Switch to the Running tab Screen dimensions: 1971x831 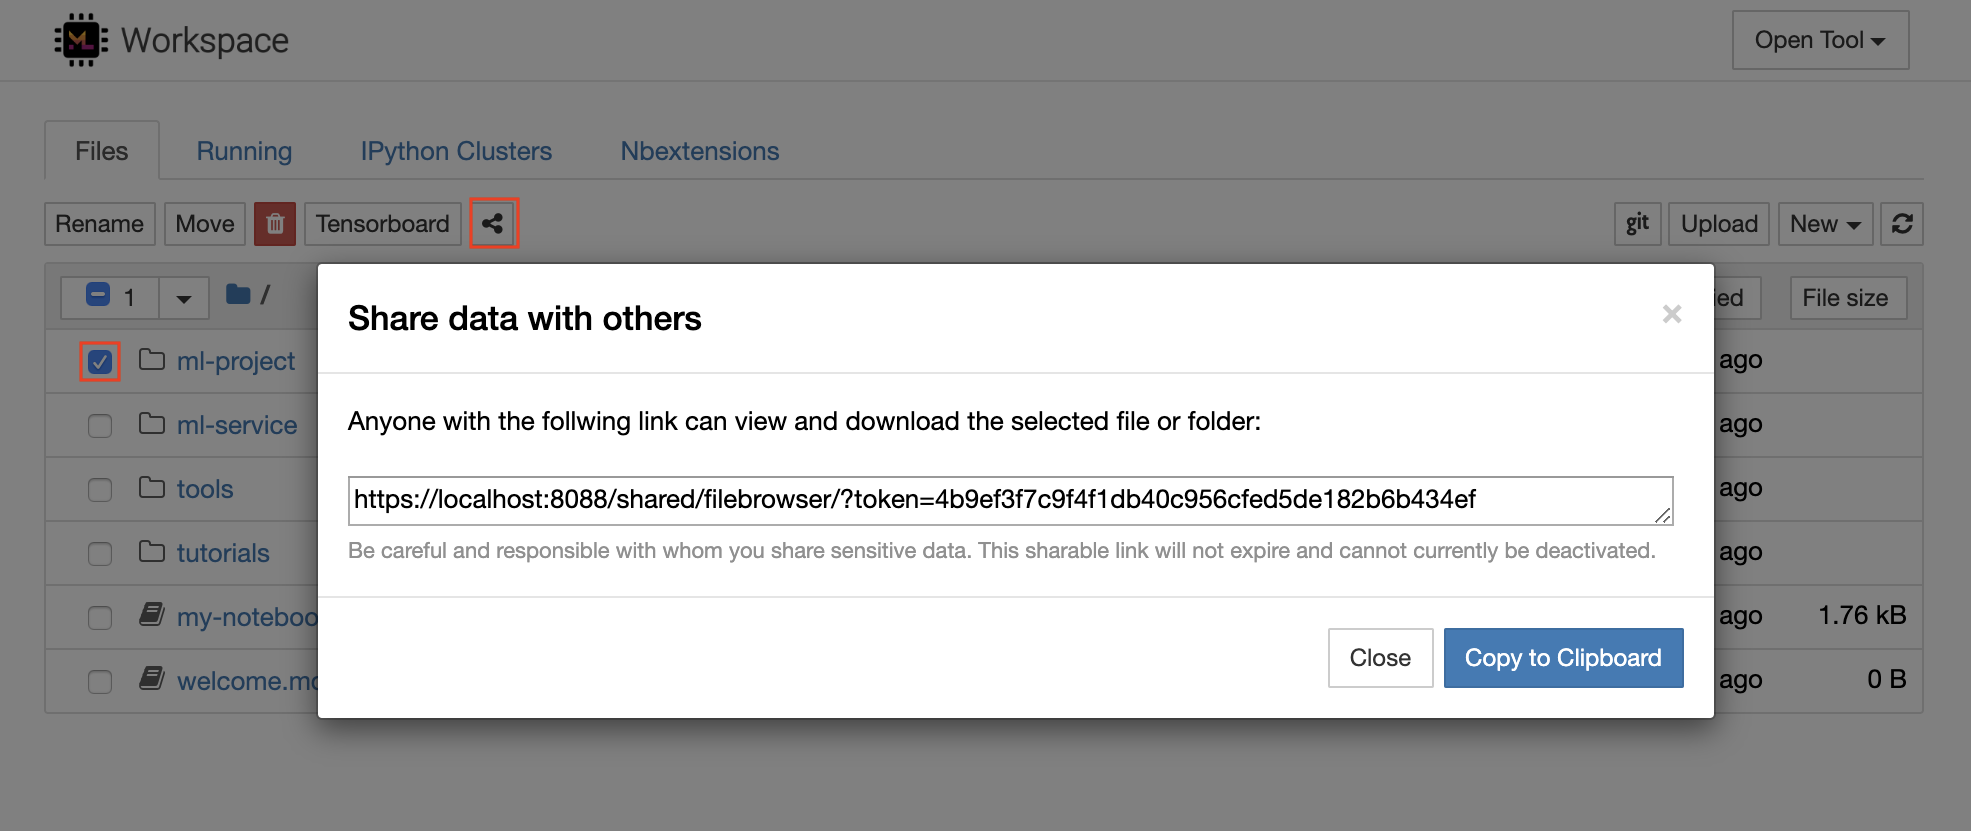(244, 151)
